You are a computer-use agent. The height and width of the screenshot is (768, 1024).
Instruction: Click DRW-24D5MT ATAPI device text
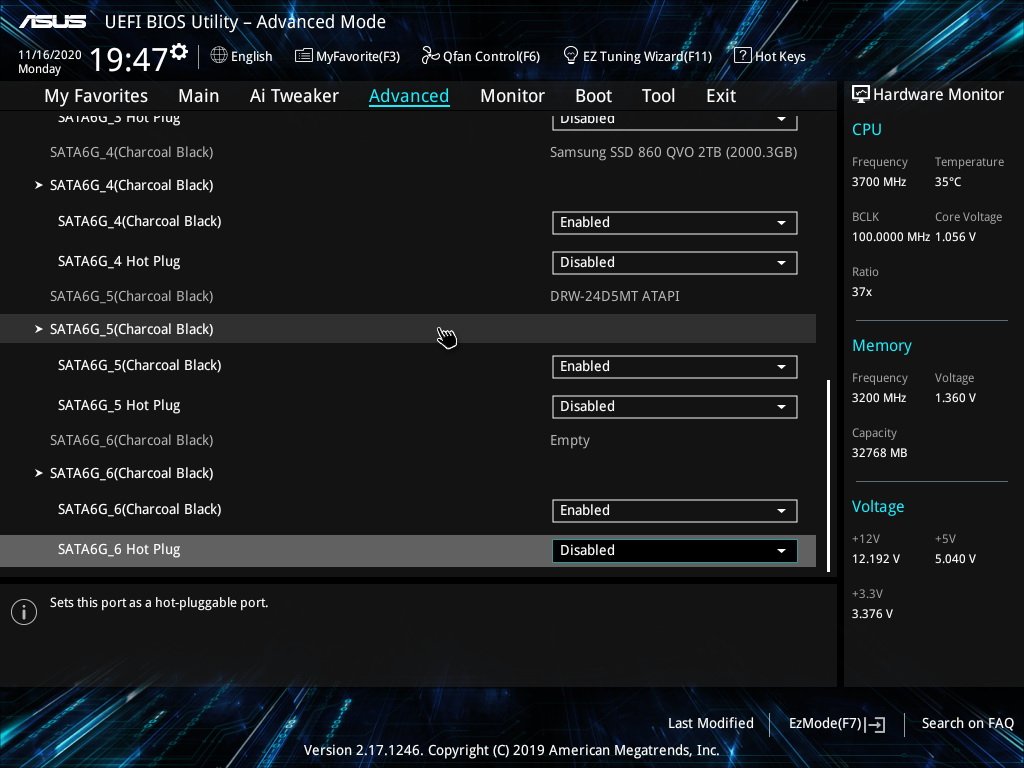pyautogui.click(x=615, y=296)
